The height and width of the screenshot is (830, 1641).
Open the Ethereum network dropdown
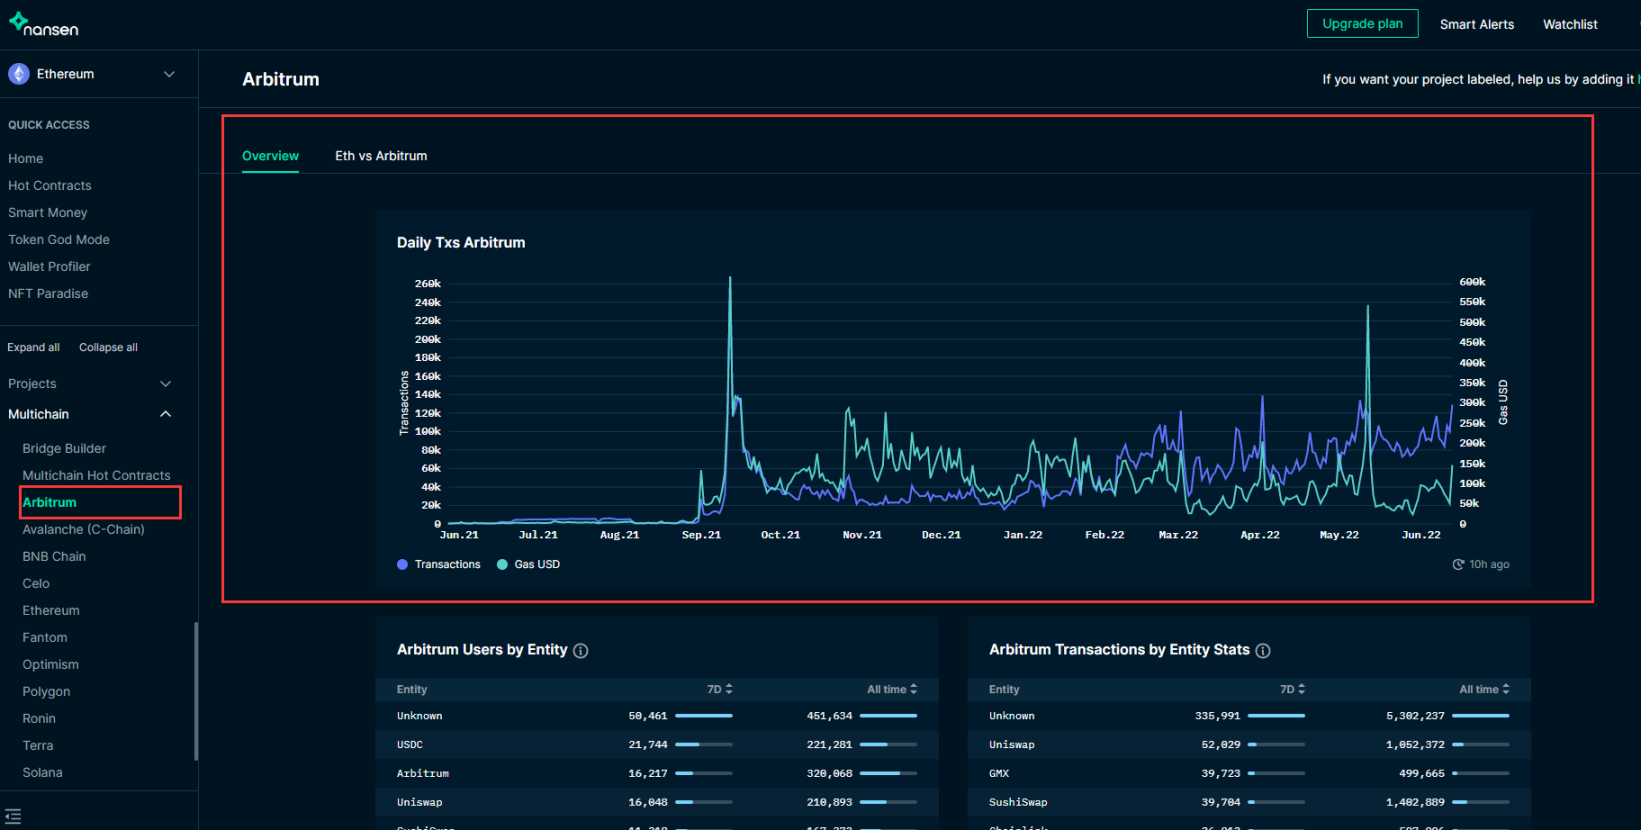[x=169, y=74]
